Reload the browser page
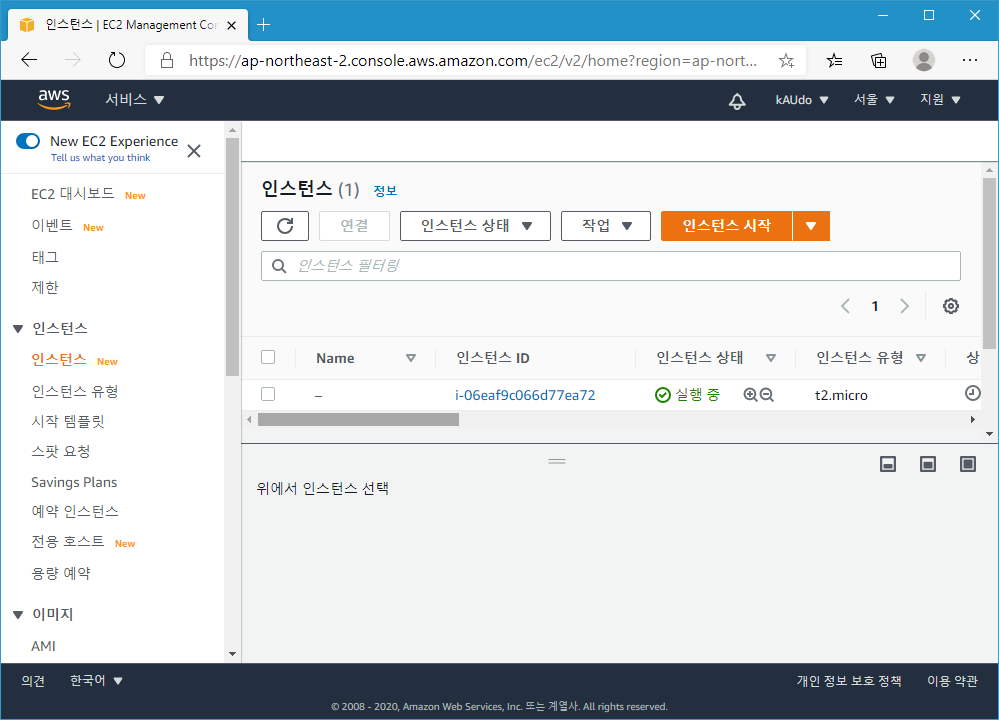This screenshot has width=999, height=720. click(117, 61)
